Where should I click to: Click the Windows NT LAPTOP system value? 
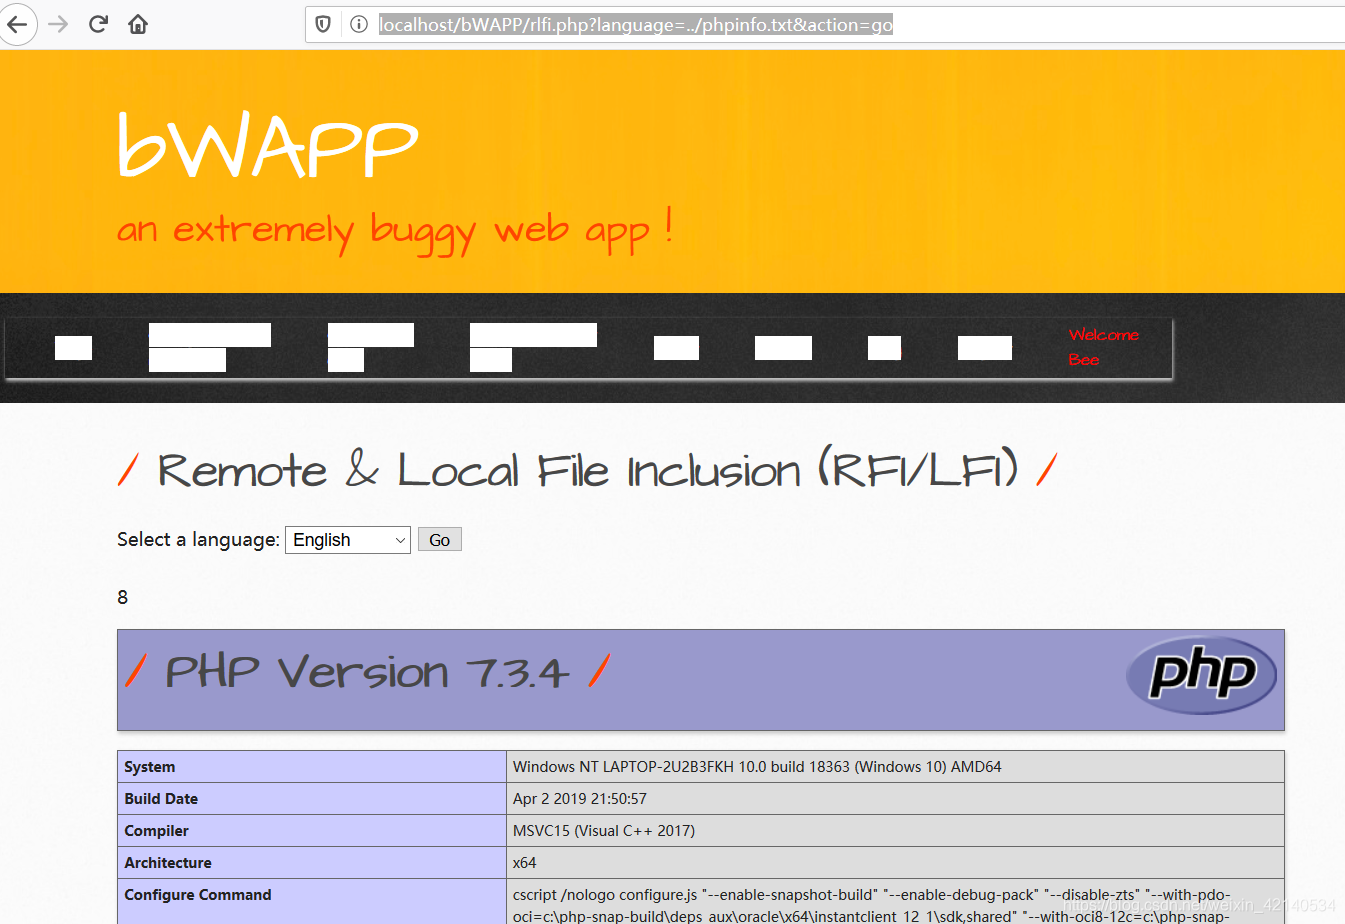[x=757, y=767]
